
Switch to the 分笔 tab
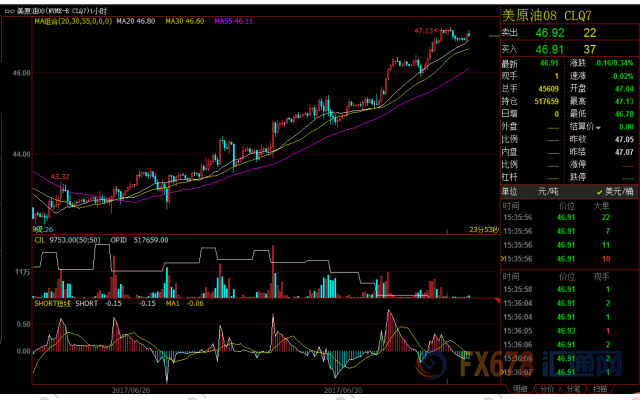point(573,389)
